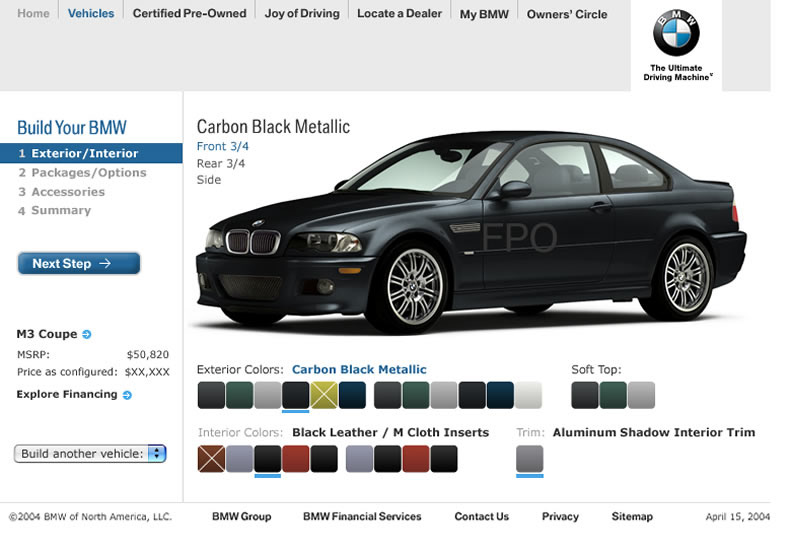
Task: Click the Build Your BMW heading
Action: [x=72, y=128]
